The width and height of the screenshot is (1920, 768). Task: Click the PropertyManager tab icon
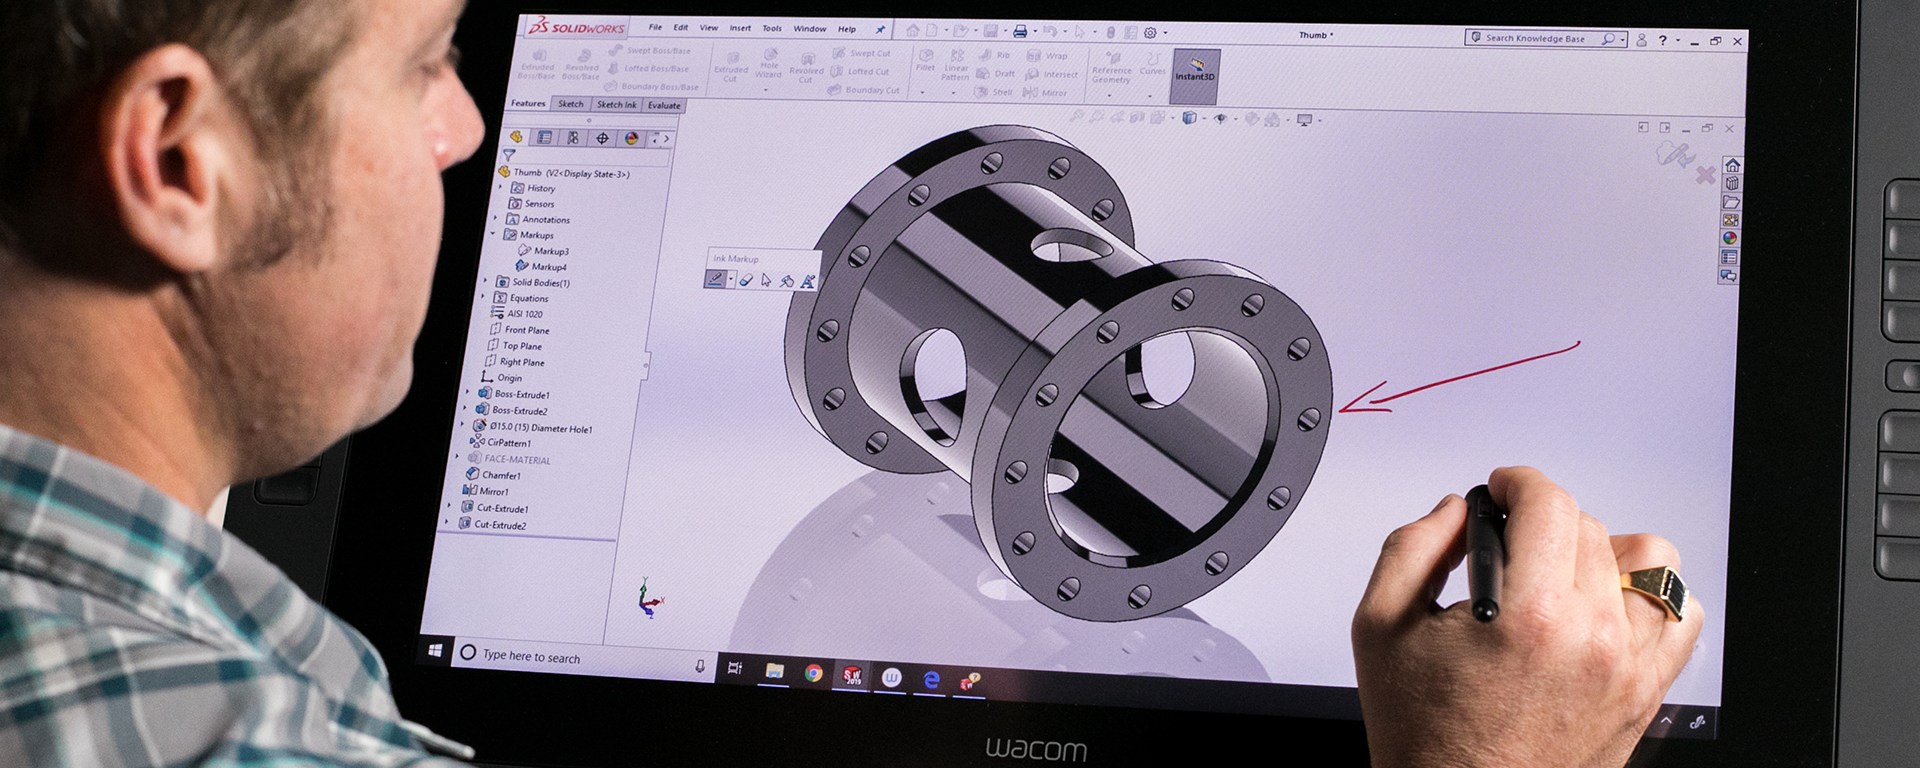click(x=545, y=137)
